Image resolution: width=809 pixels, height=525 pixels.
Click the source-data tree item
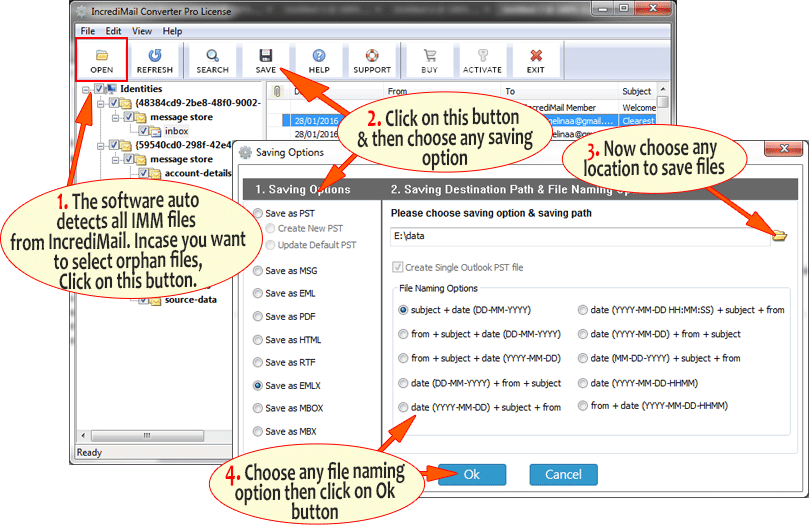pyautogui.click(x=190, y=300)
